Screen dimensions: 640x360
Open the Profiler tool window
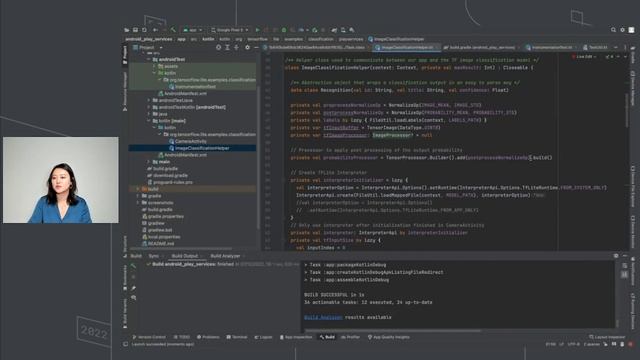pyautogui.click(x=350, y=337)
